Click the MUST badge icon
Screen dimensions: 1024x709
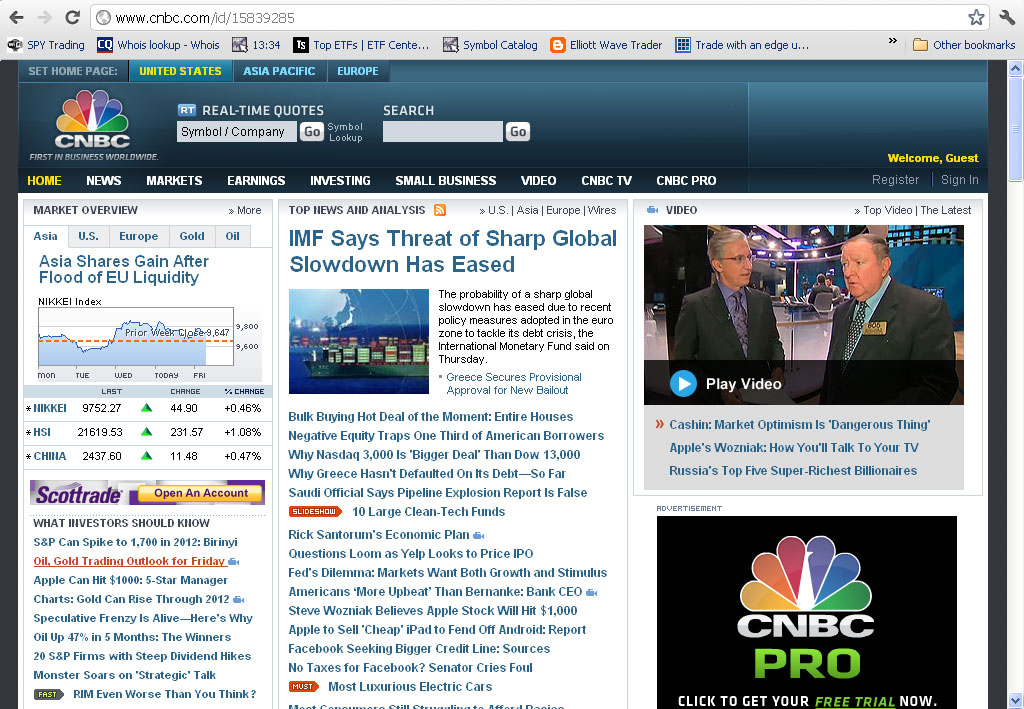304,687
